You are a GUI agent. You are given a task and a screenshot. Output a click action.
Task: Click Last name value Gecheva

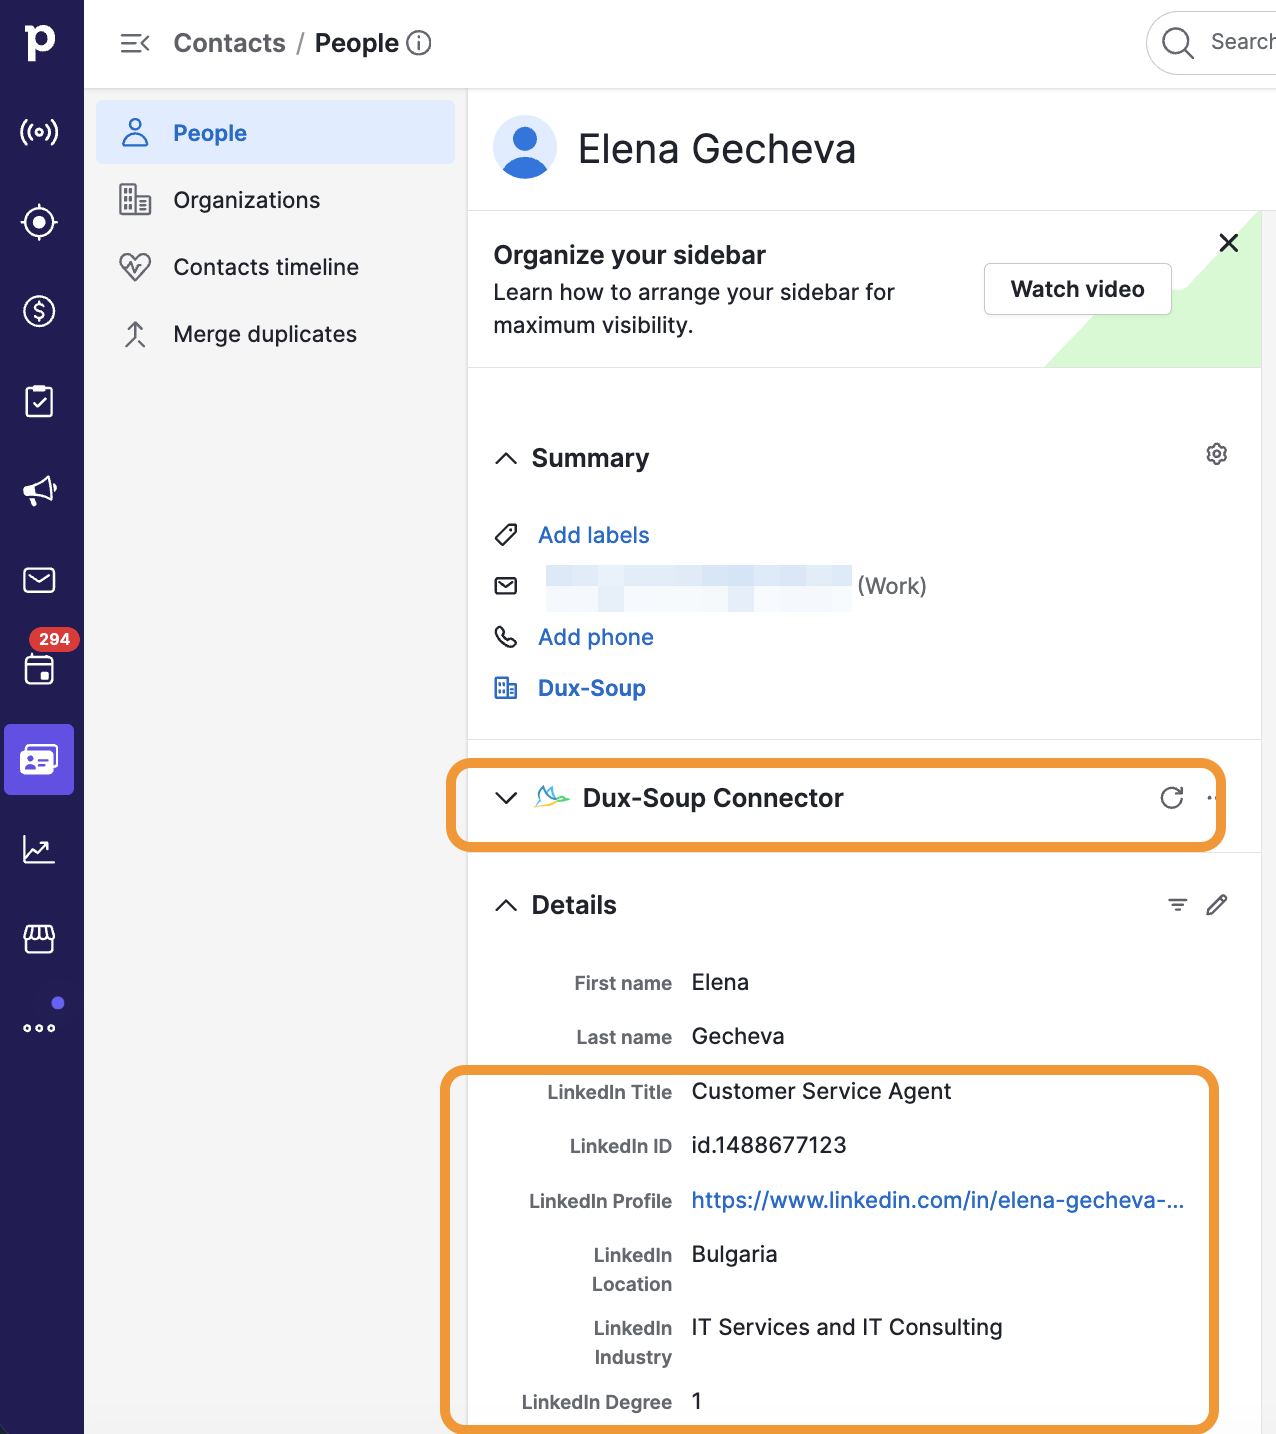pos(738,1036)
